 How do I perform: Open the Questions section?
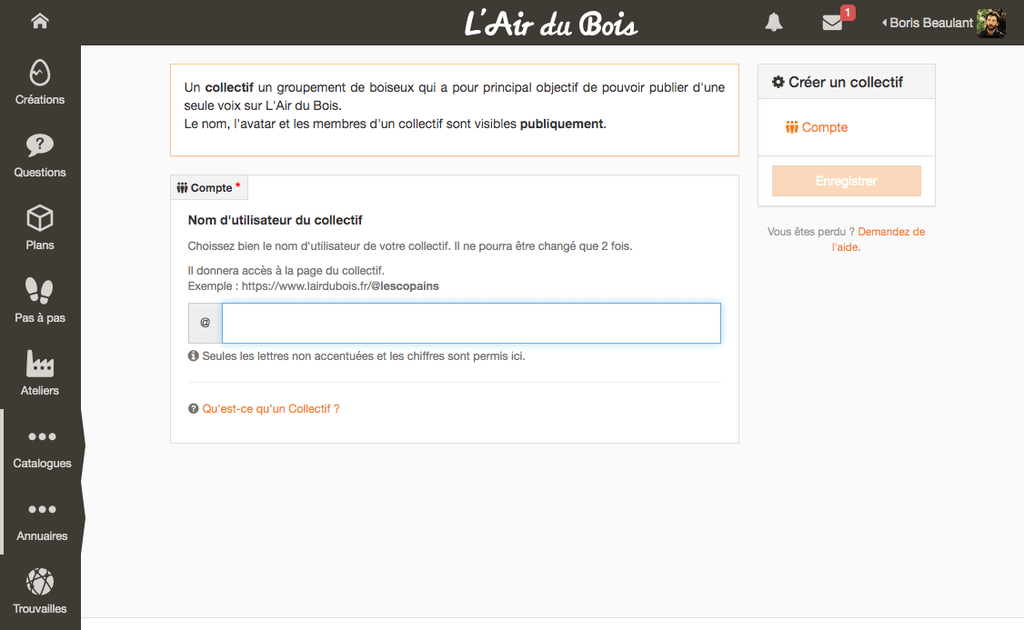click(40, 155)
